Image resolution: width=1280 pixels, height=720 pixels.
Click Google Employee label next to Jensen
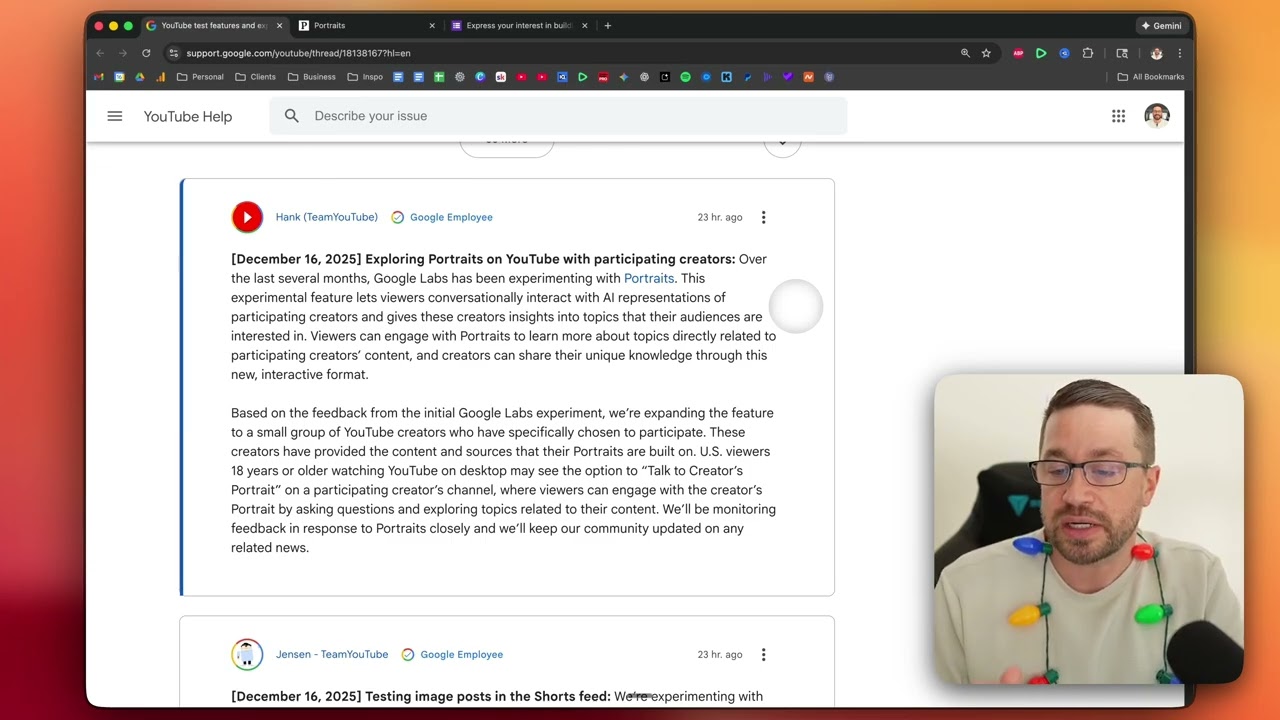pos(462,654)
